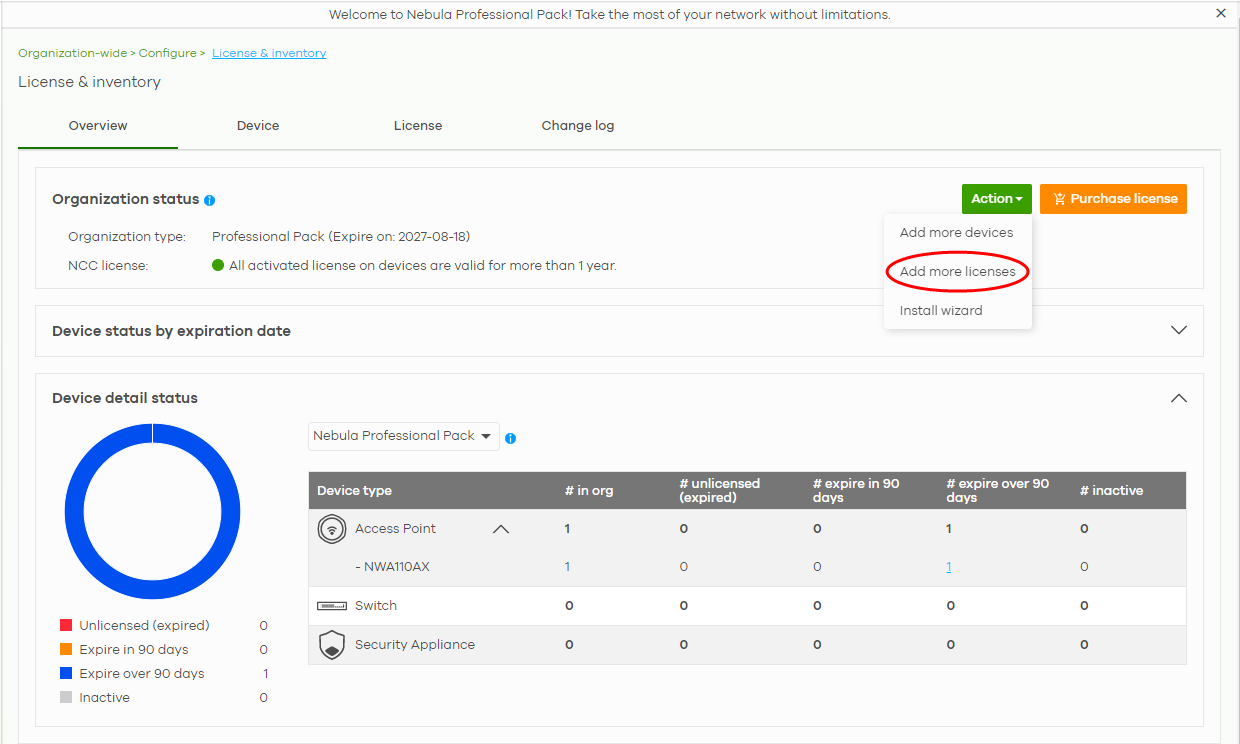Screen dimensions: 1240x744
Task: Click the '# inactive' column header
Action: click(1111, 491)
